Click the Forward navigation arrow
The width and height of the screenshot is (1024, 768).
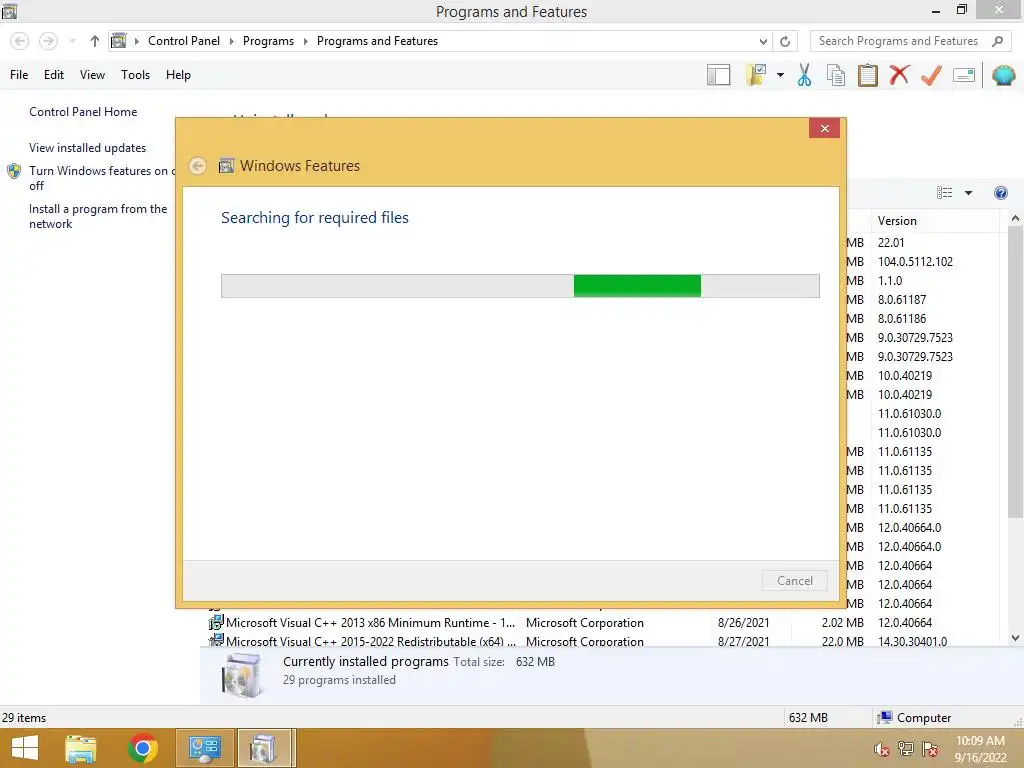48,41
